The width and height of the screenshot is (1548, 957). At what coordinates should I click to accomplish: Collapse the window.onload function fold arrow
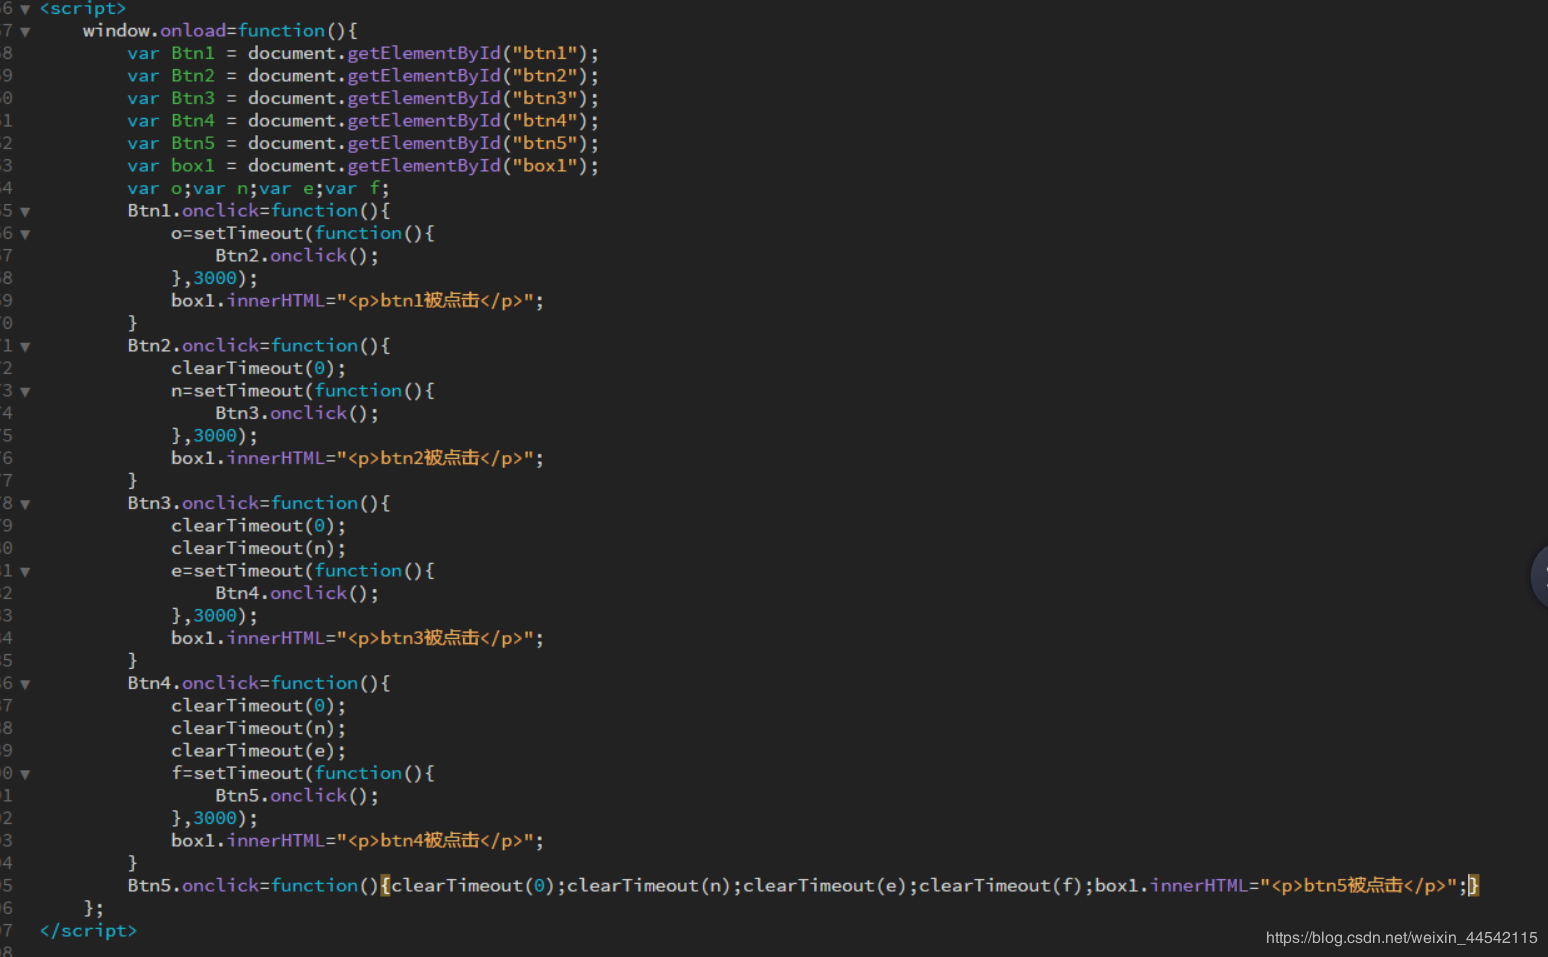point(25,32)
